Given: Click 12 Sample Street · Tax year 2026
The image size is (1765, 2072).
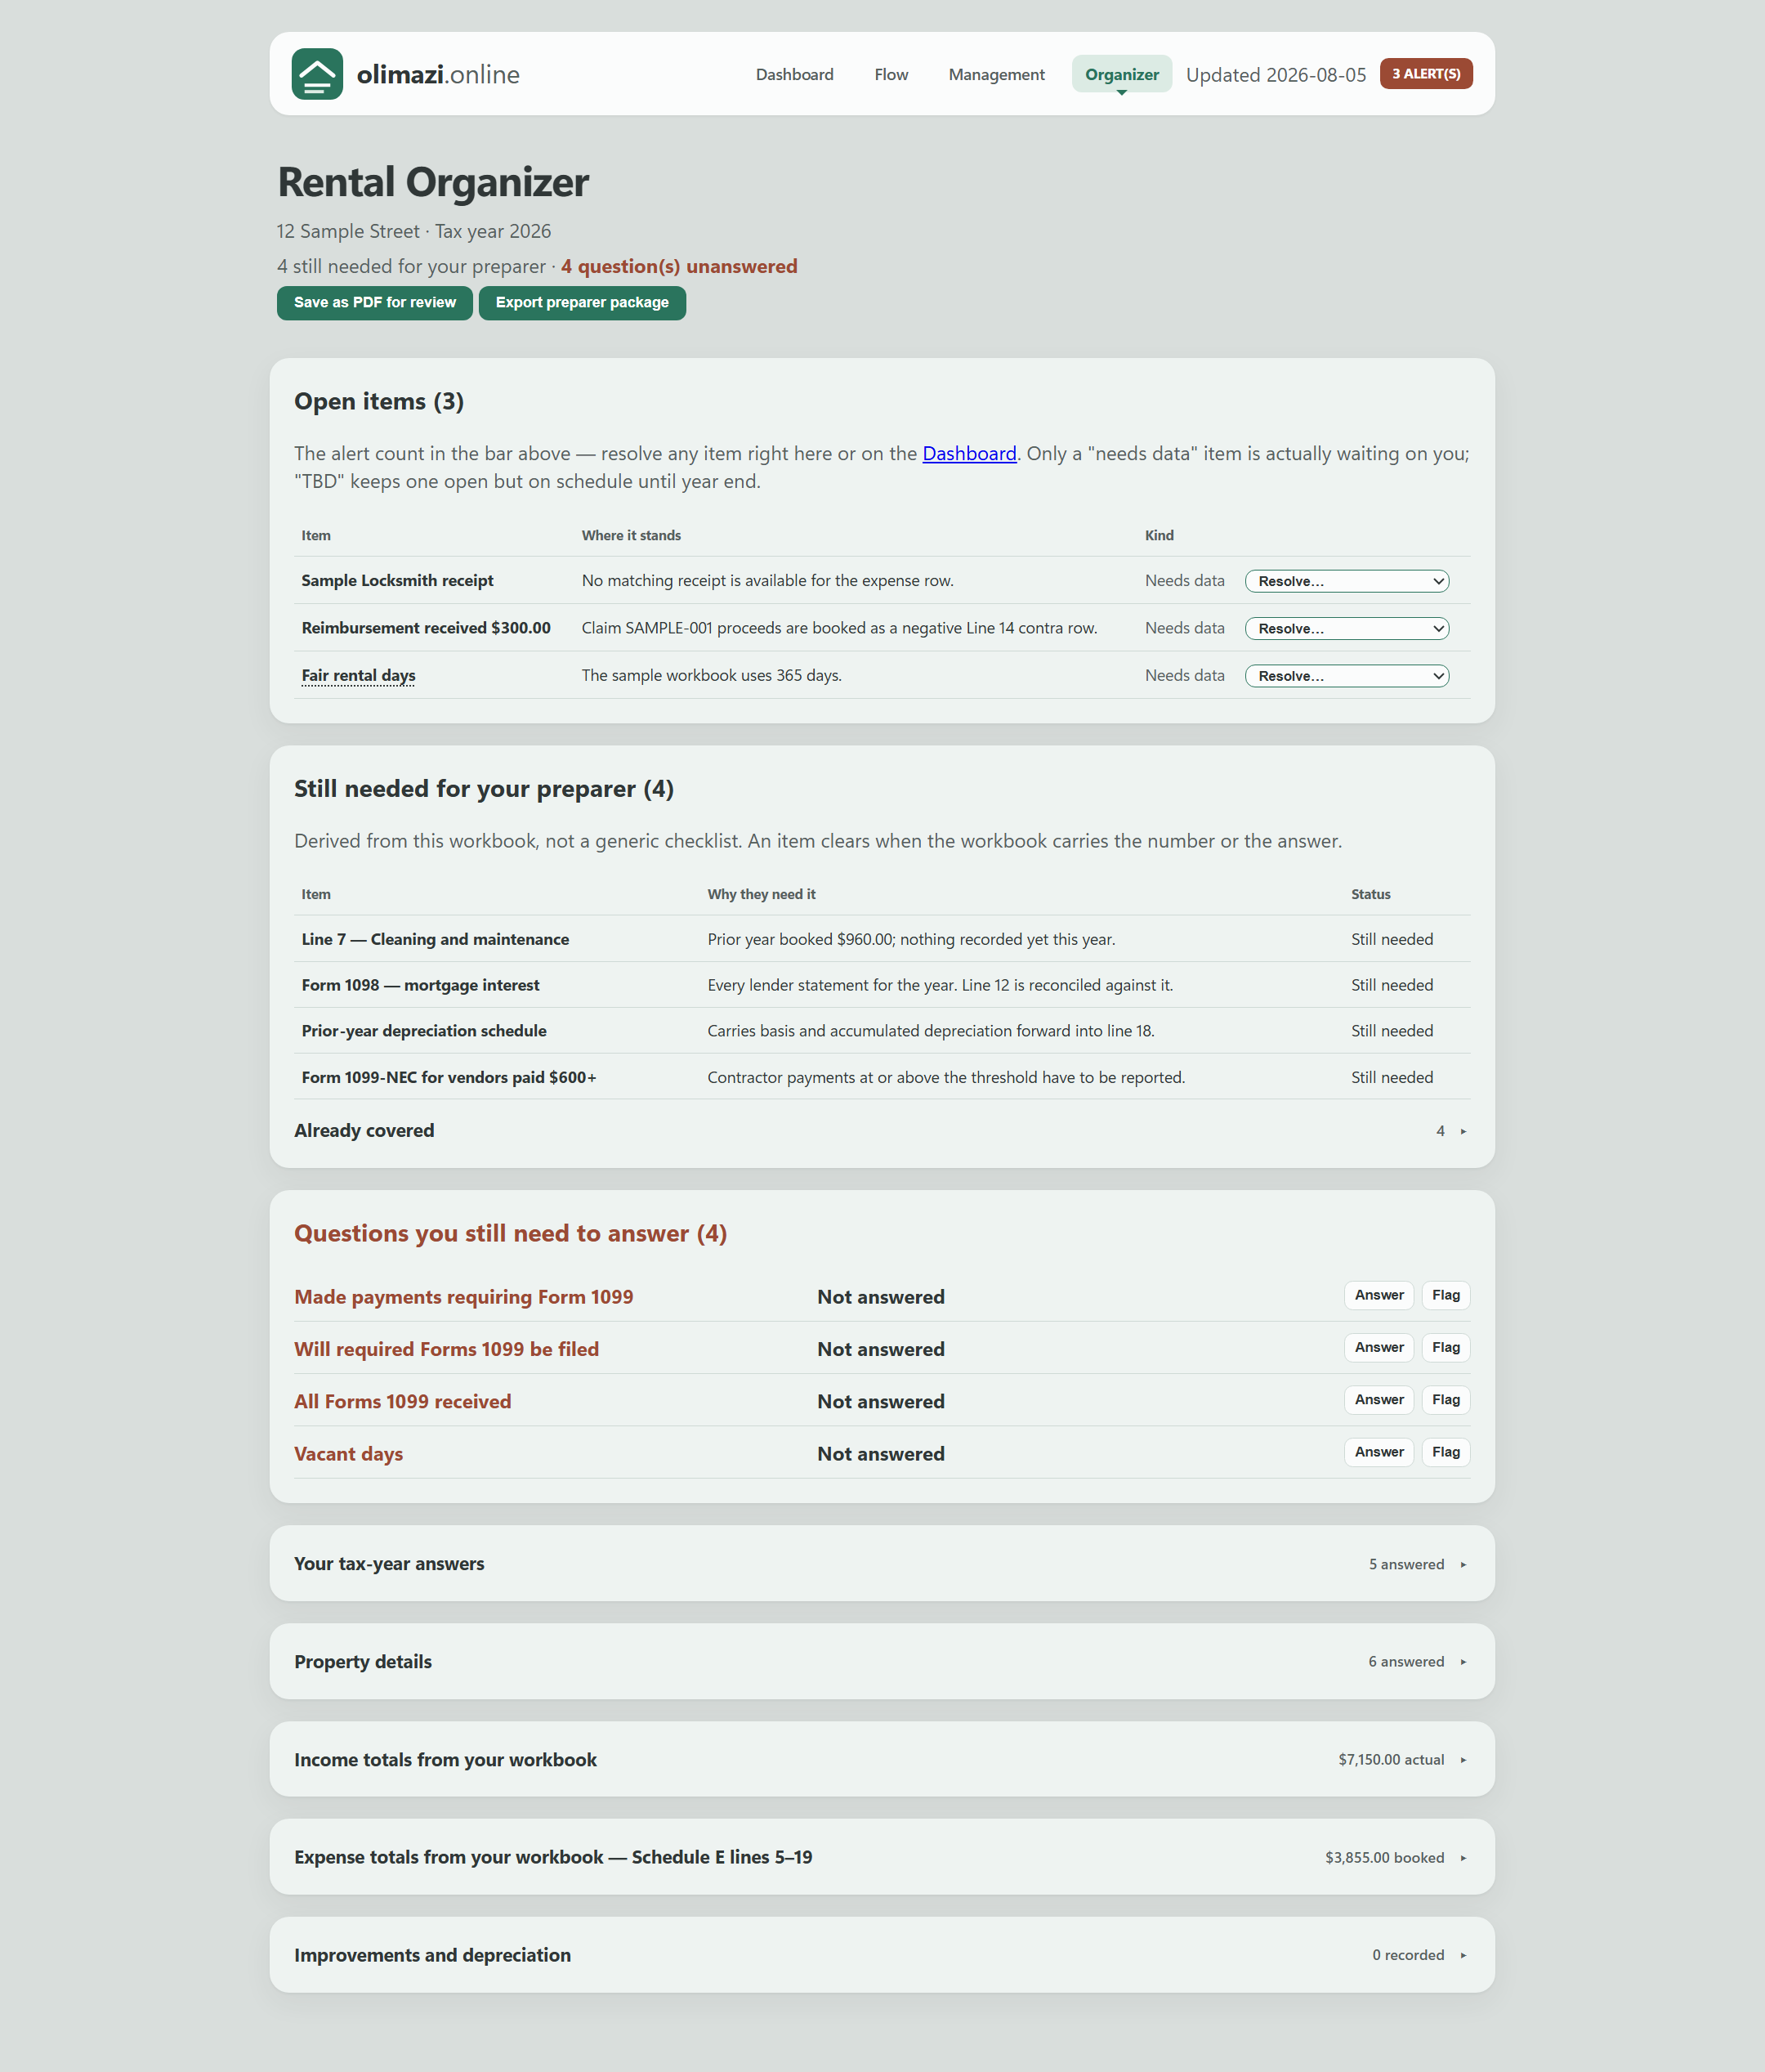Looking at the screenshot, I should point(414,231).
